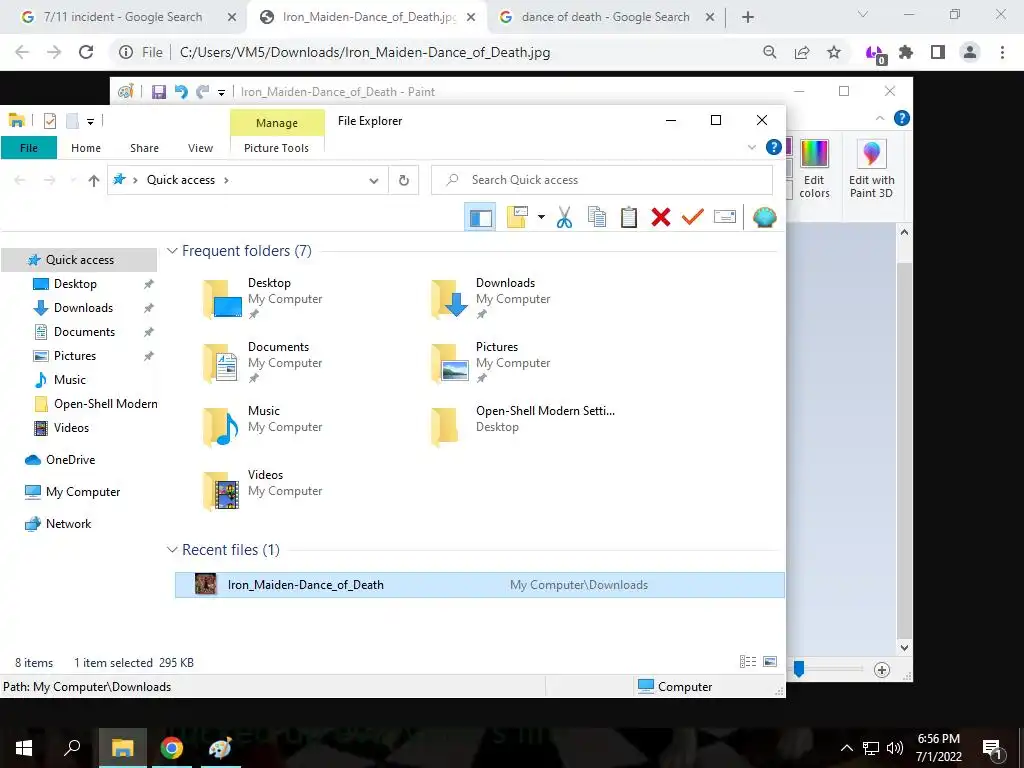Select Desktop in the navigation pane
Viewport: 1024px width, 768px height.
(75, 283)
